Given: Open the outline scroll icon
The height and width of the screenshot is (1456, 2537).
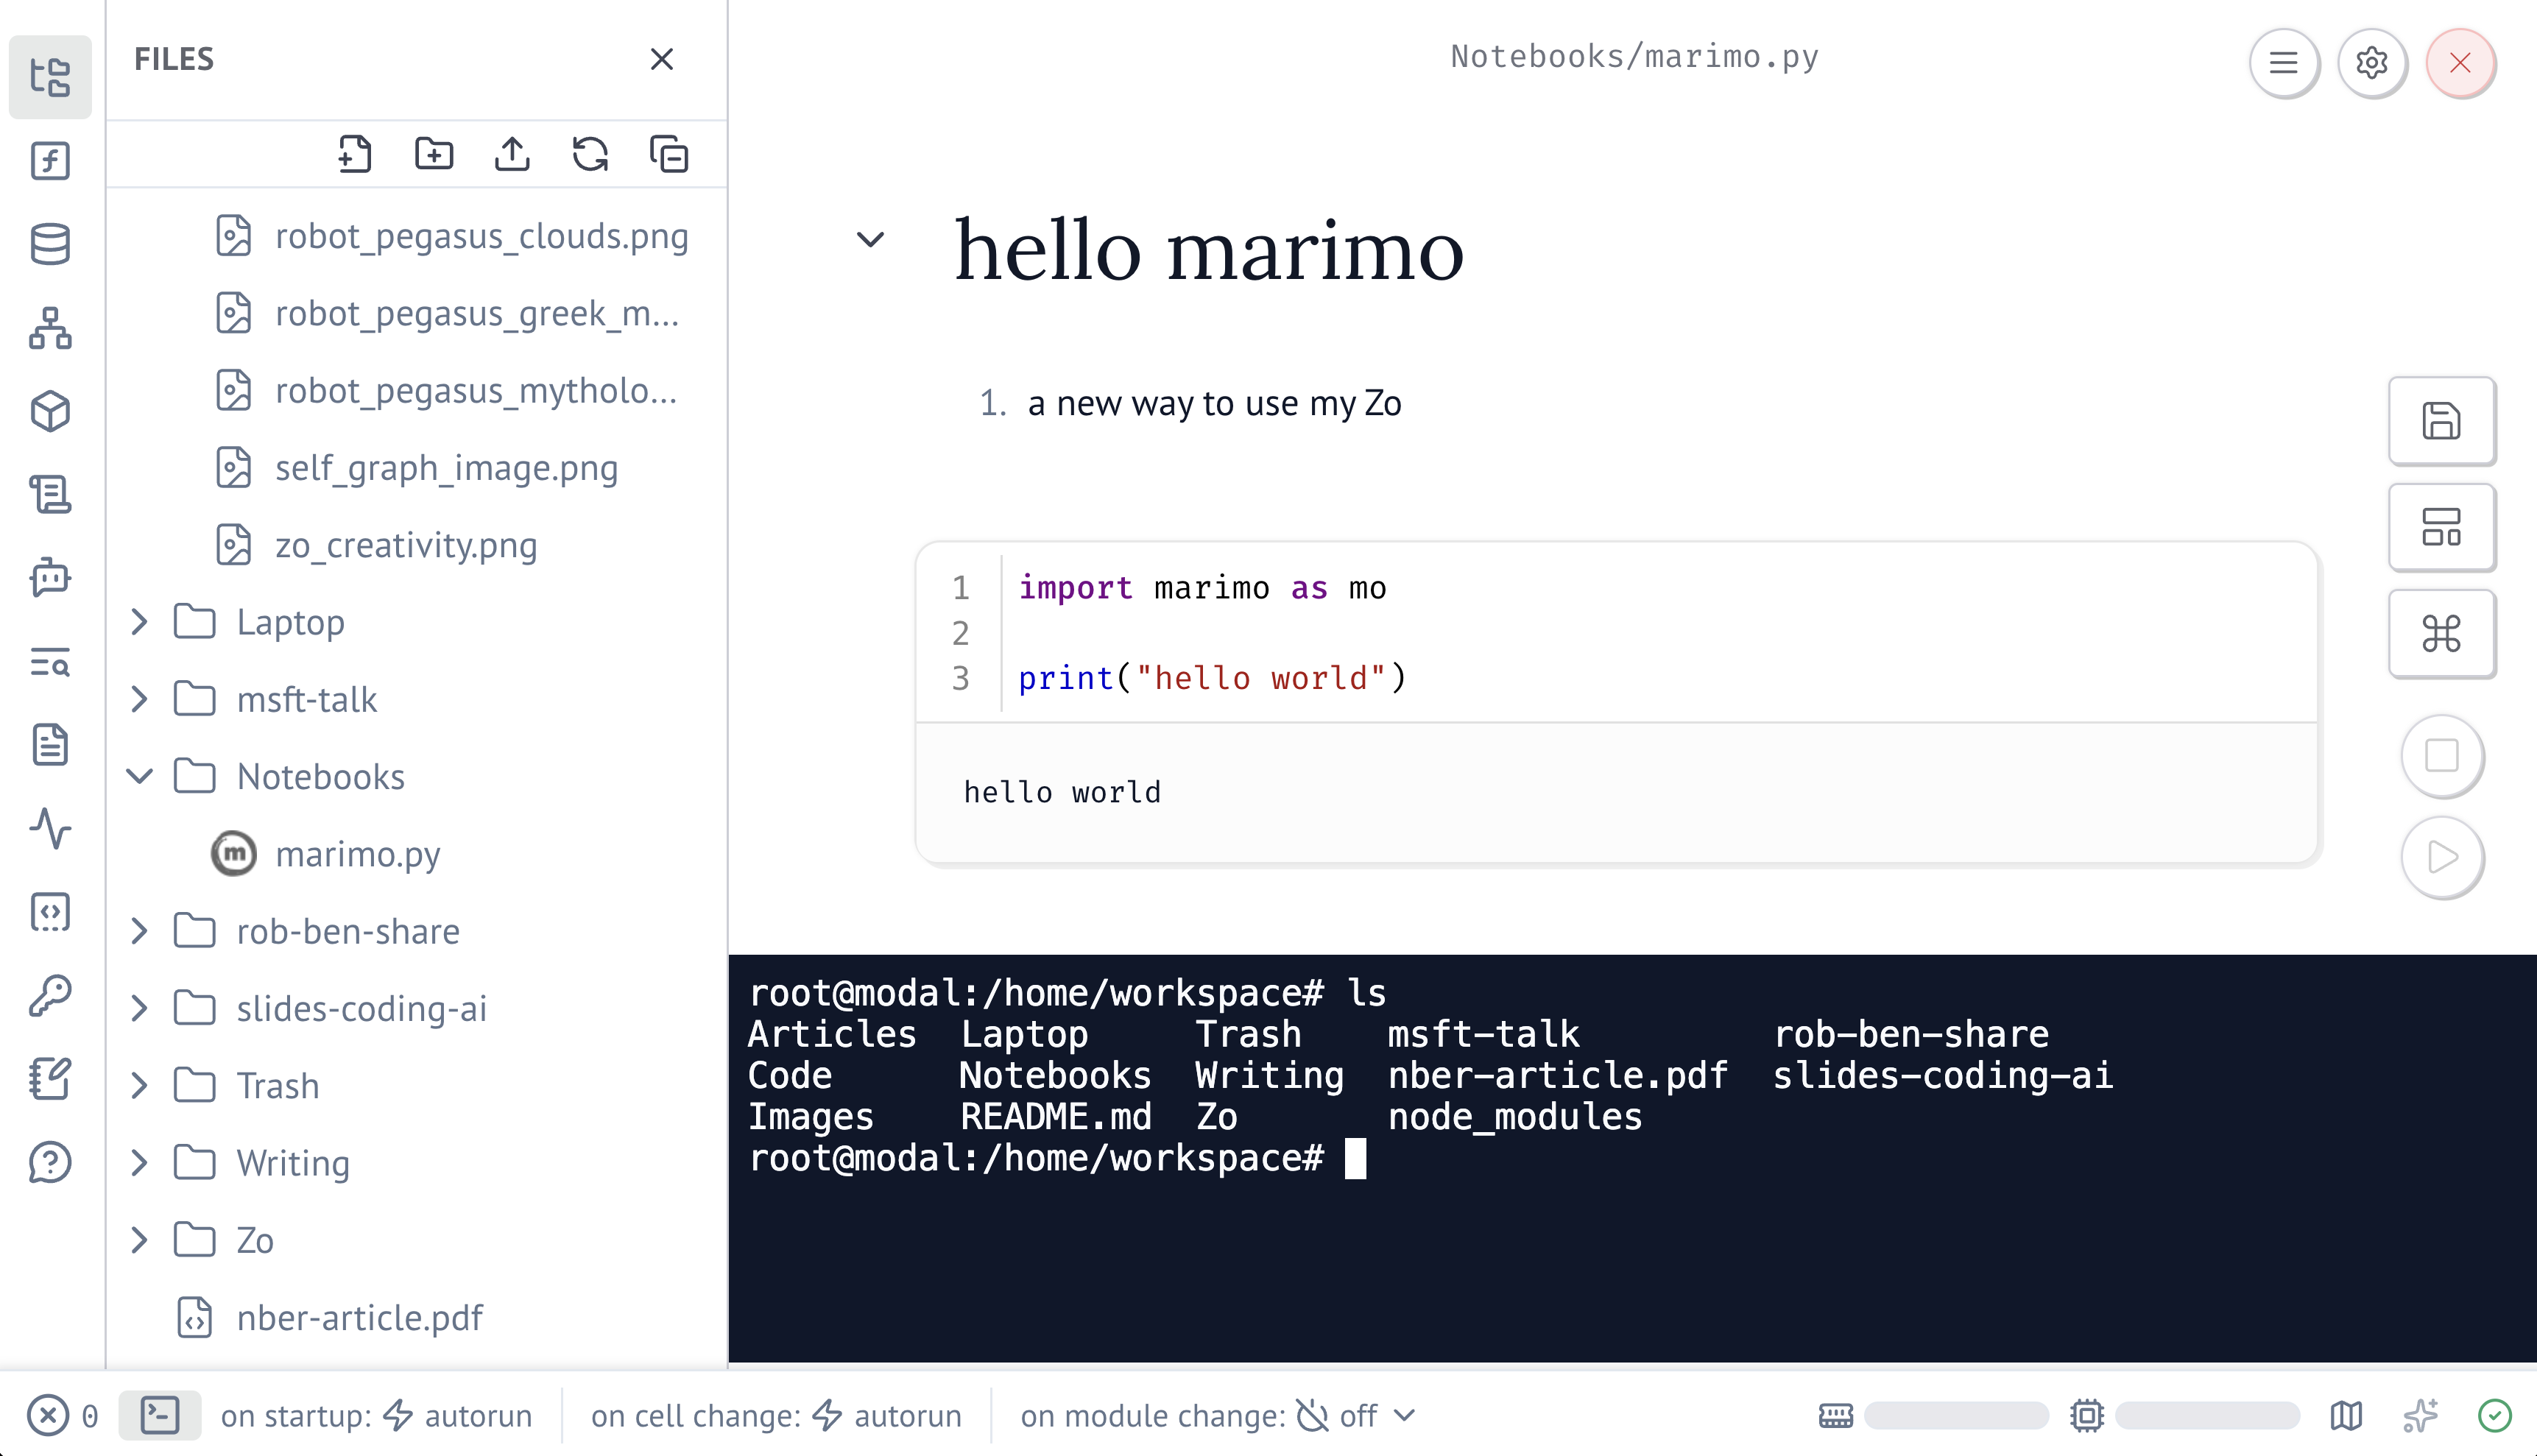Looking at the screenshot, I should click(50, 494).
